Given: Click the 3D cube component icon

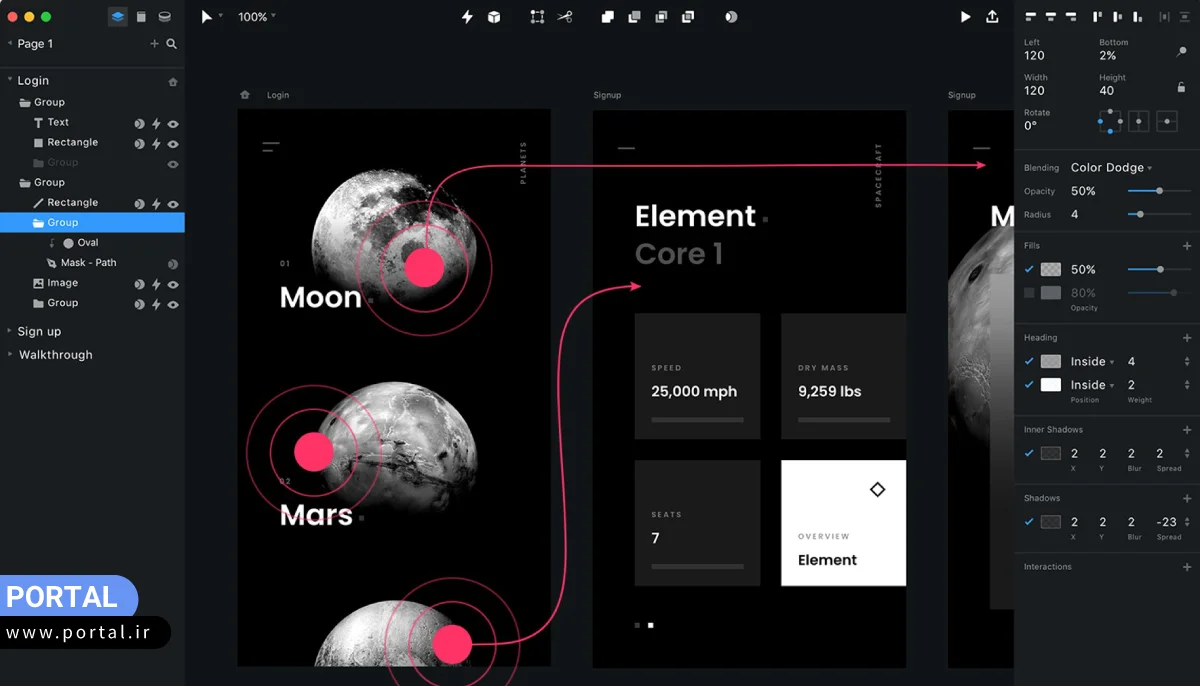Looking at the screenshot, I should 494,17.
